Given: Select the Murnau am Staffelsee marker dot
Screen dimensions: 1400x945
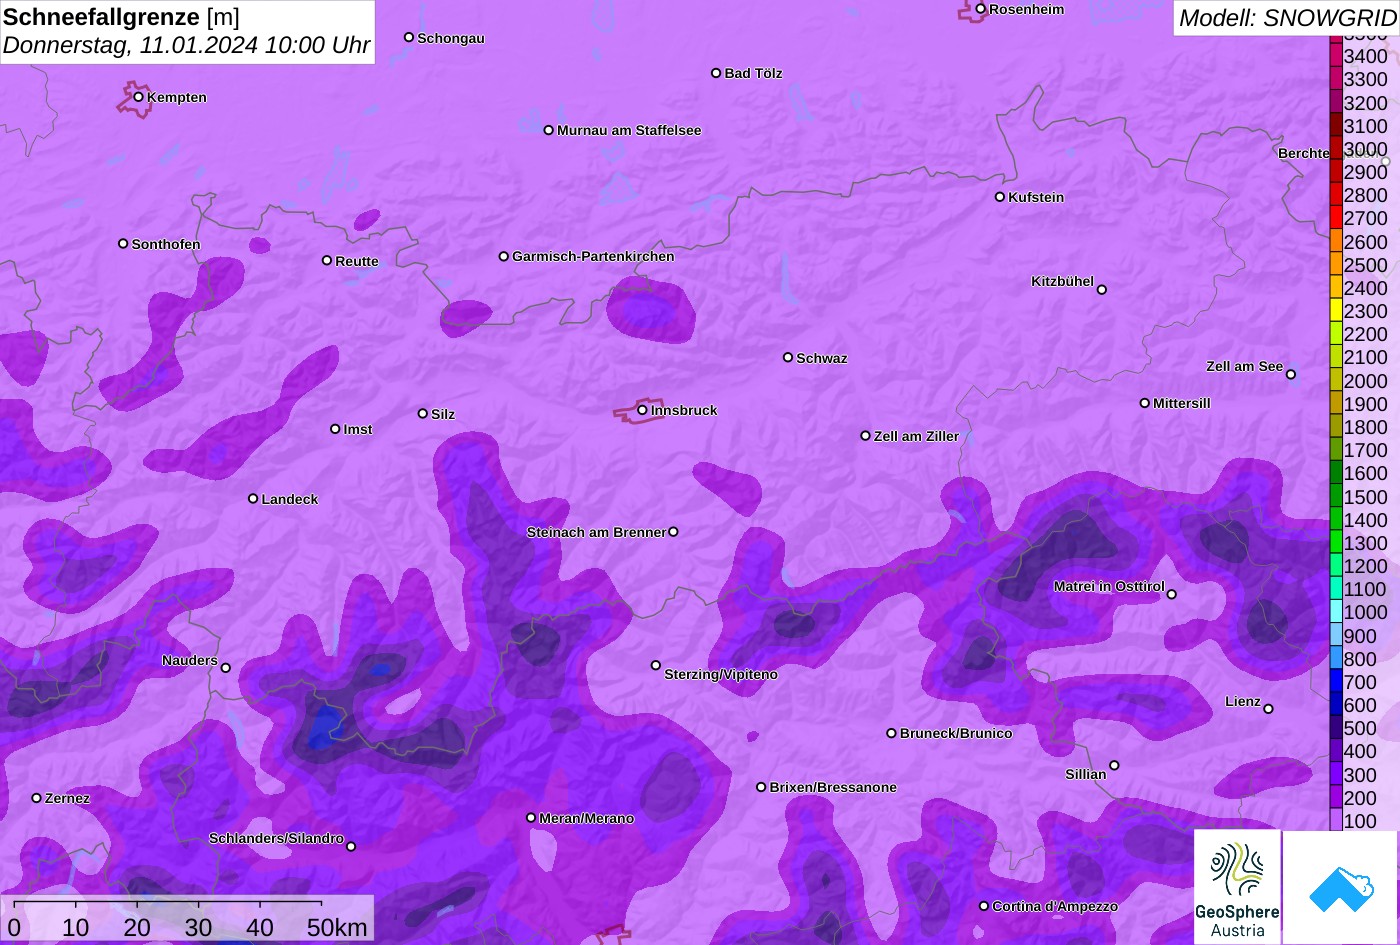Looking at the screenshot, I should (x=549, y=130).
